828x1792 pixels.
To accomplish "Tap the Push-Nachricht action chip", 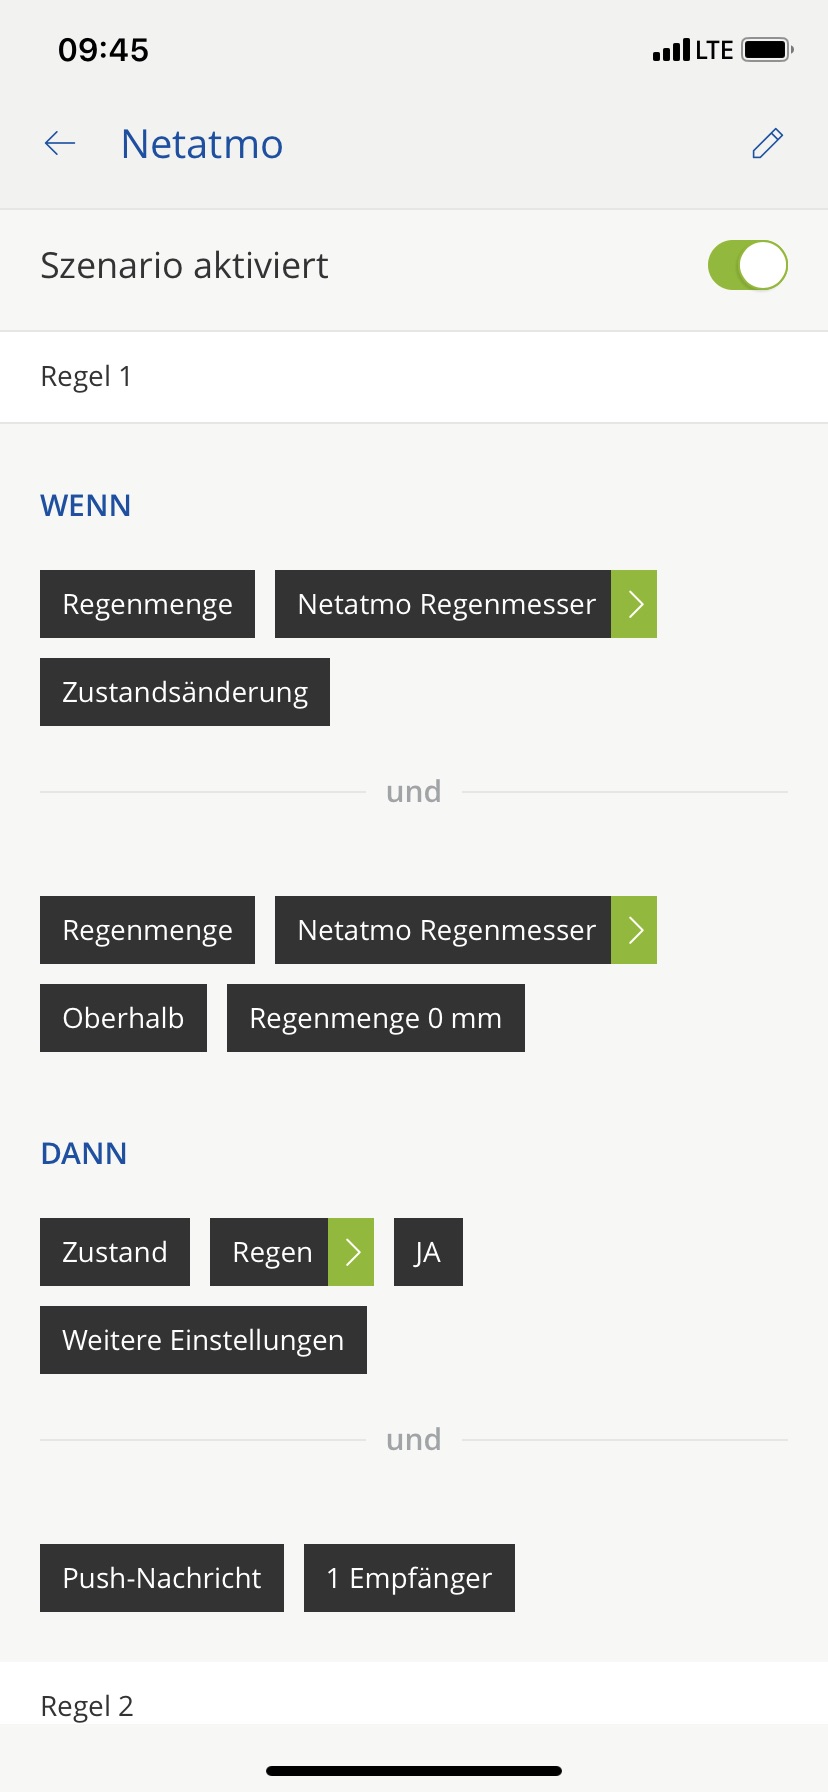I will [162, 1578].
